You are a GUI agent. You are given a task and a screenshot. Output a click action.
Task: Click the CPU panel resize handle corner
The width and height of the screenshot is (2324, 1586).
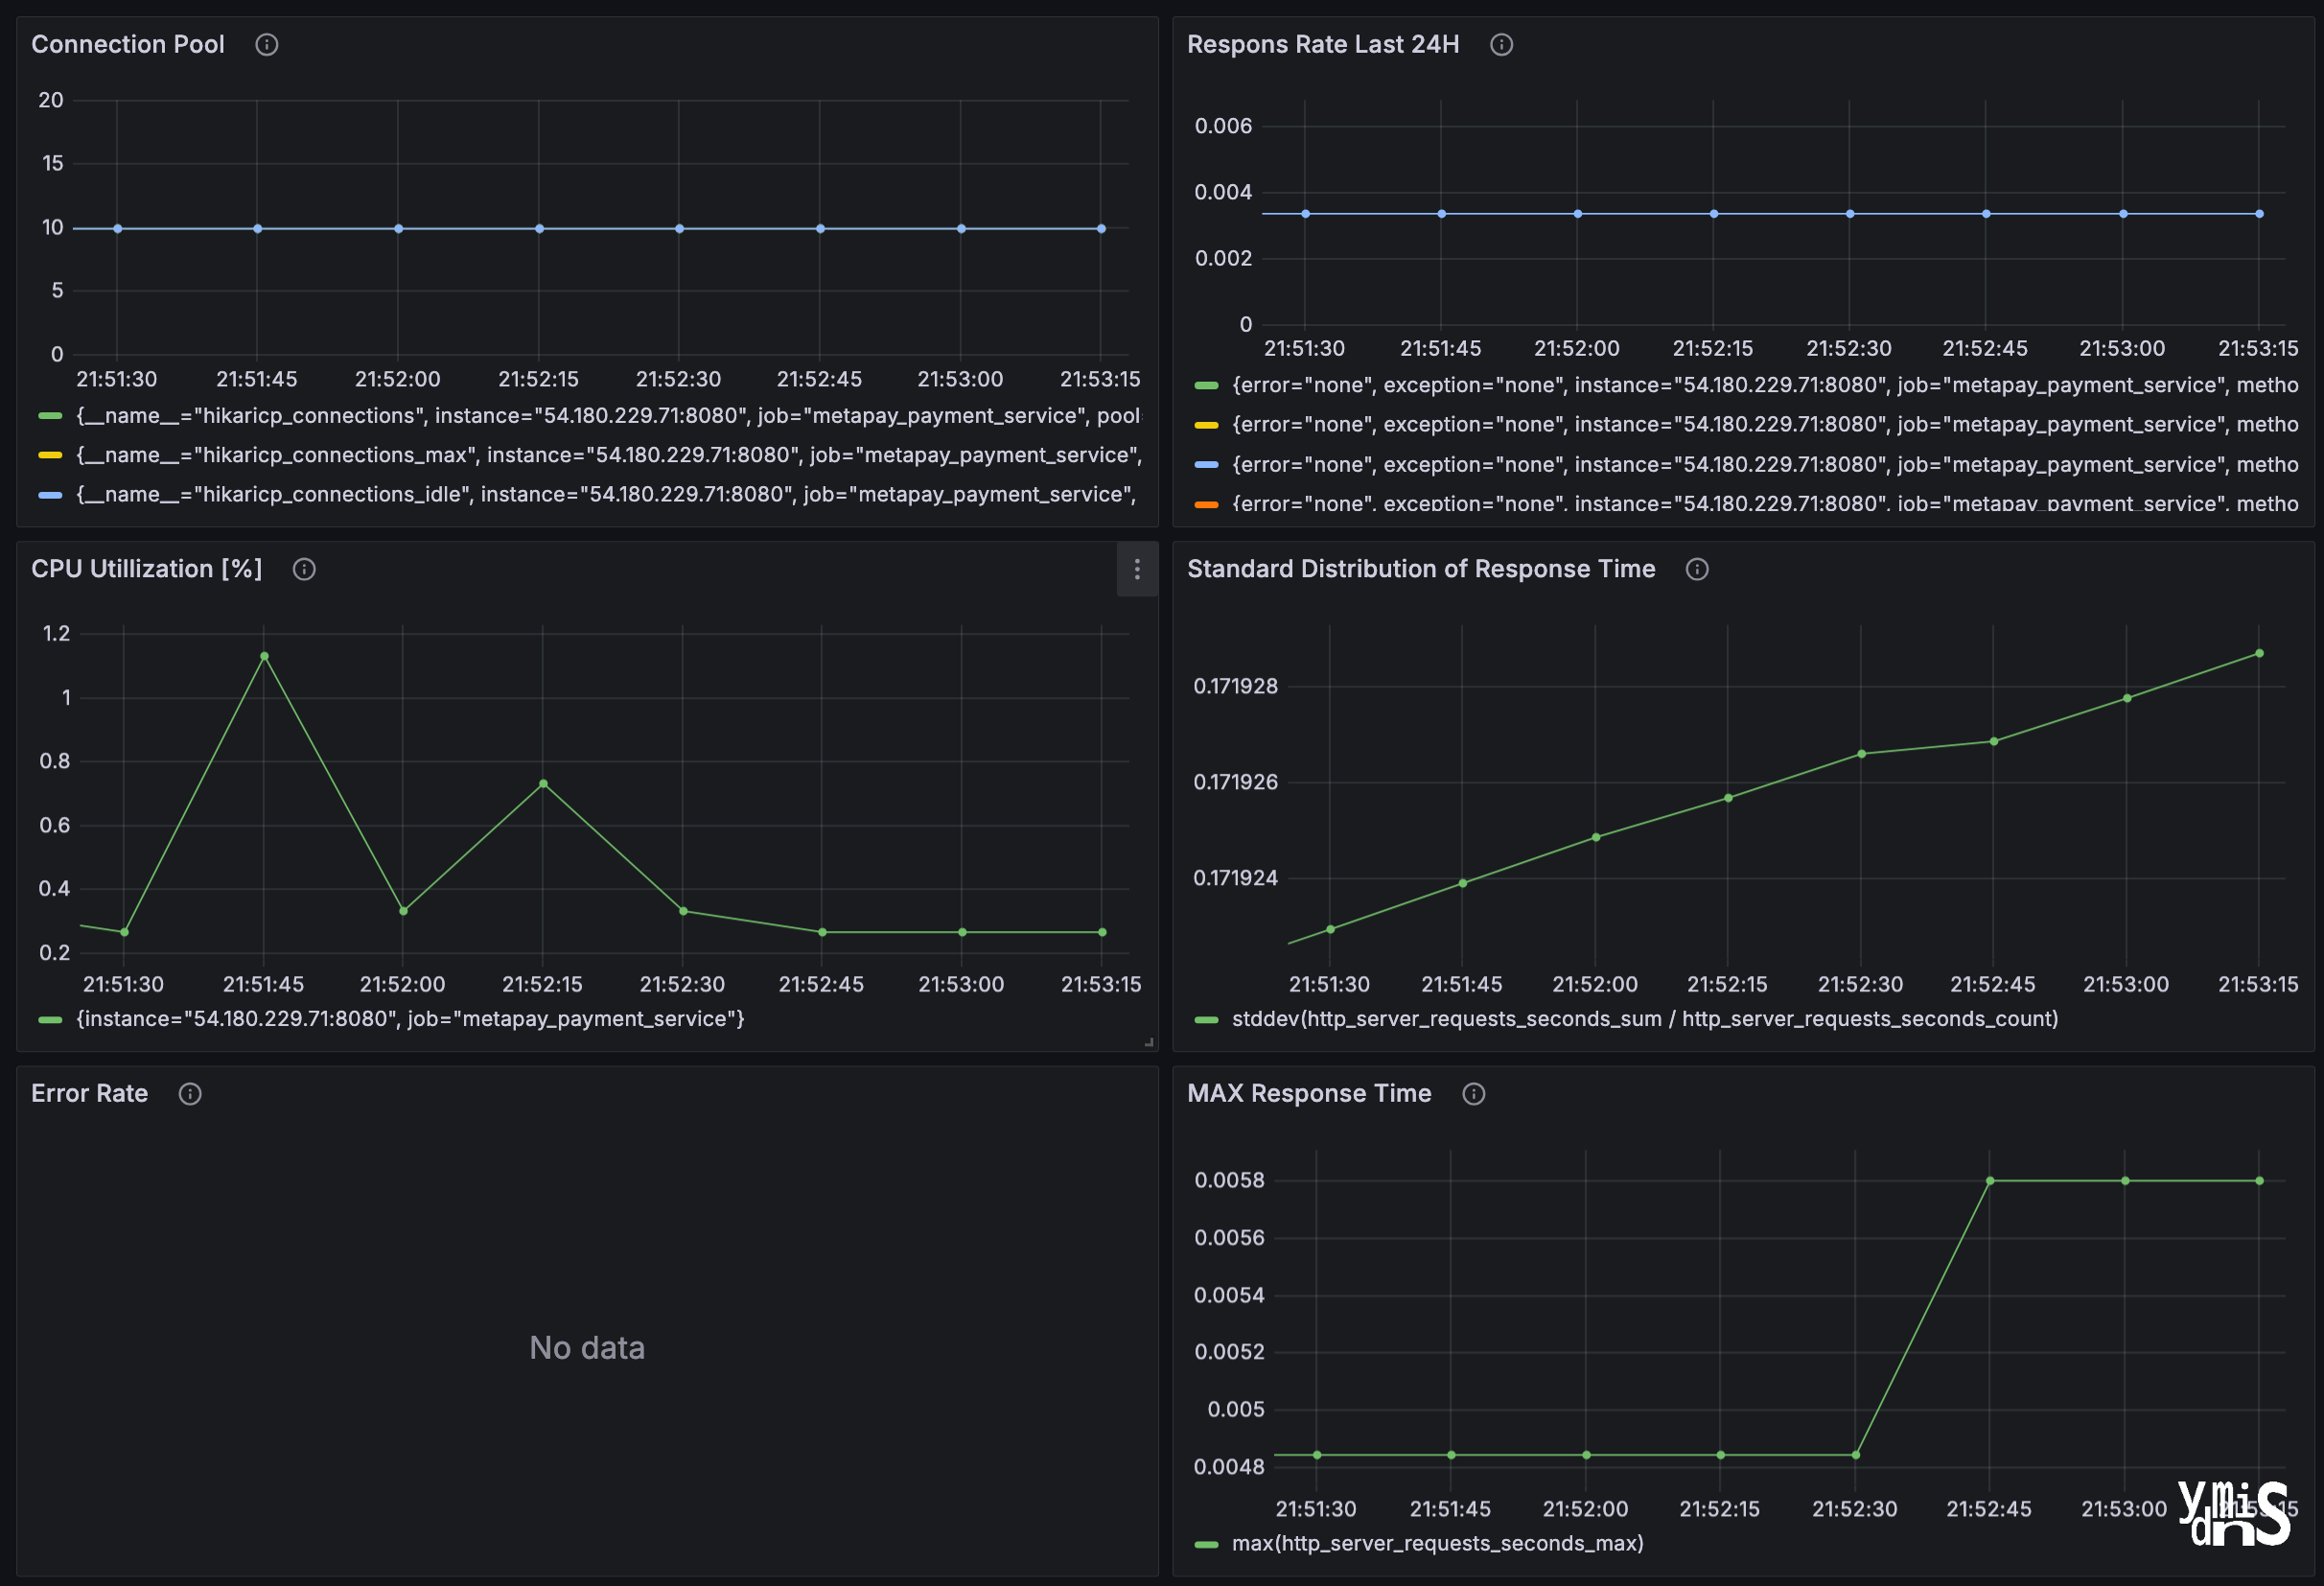point(1149,1042)
